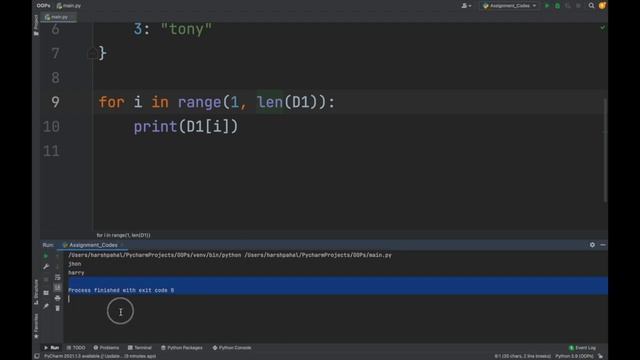
Task: Run the Assignment_Codes configuration from top toolbar
Action: [547, 6]
